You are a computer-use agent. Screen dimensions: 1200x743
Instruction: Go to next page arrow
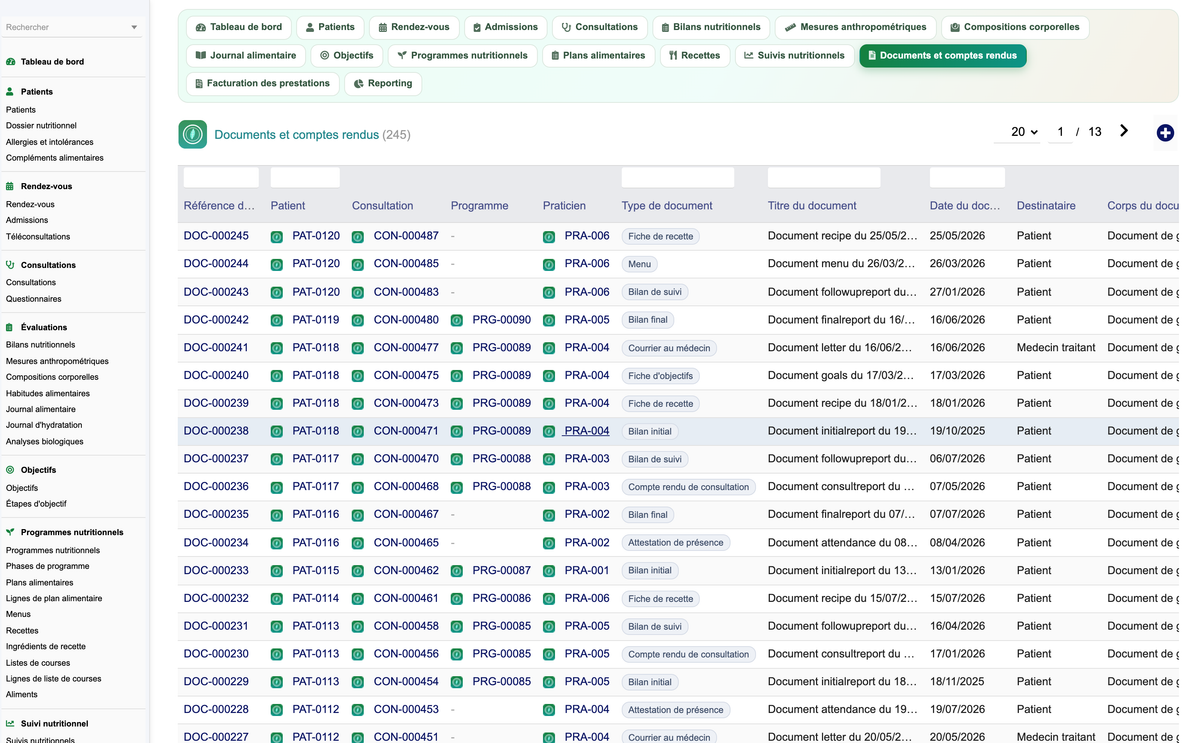pos(1124,131)
